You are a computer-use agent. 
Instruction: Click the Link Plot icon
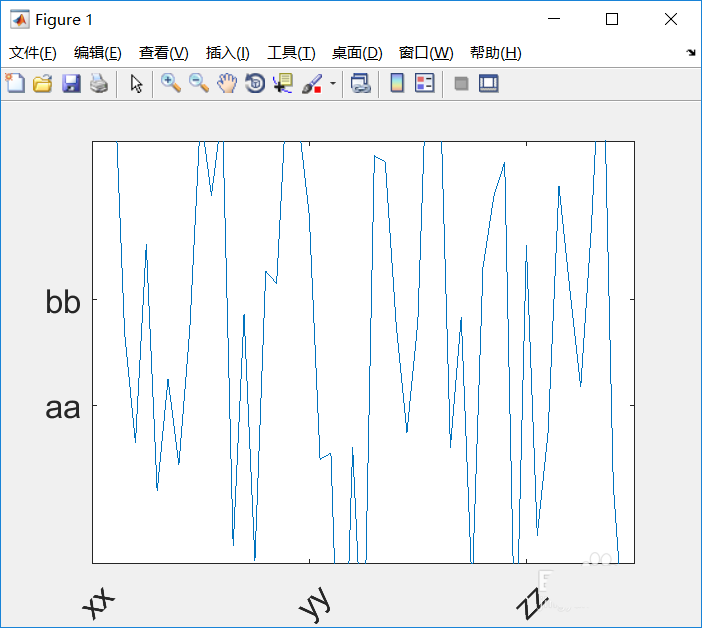click(361, 84)
